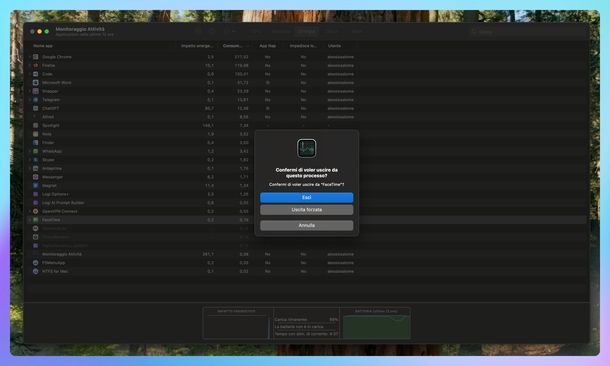Click the Google Chrome app icon in list
Viewport: 610px width, 366px height.
click(35, 57)
